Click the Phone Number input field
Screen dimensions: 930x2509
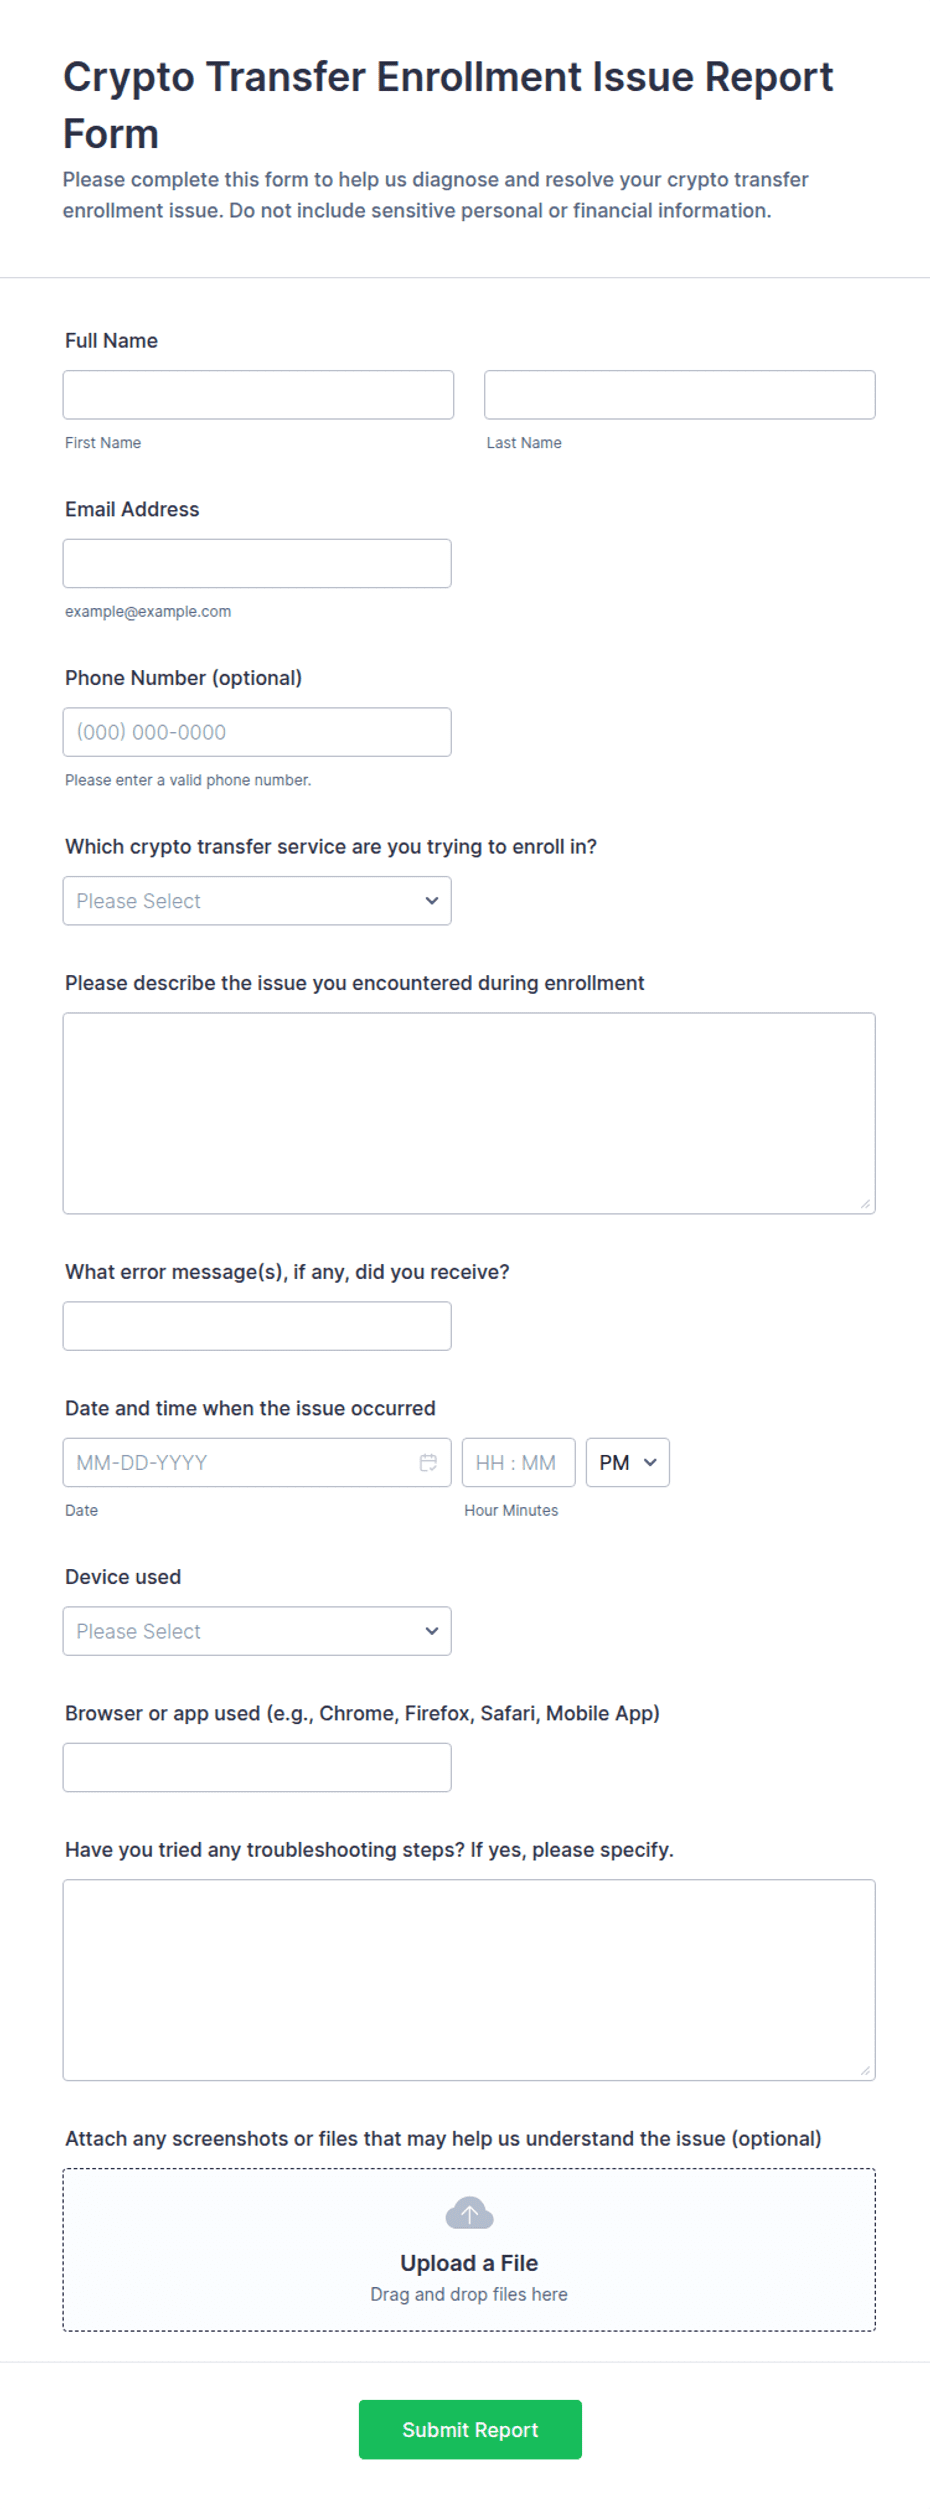pyautogui.click(x=257, y=732)
